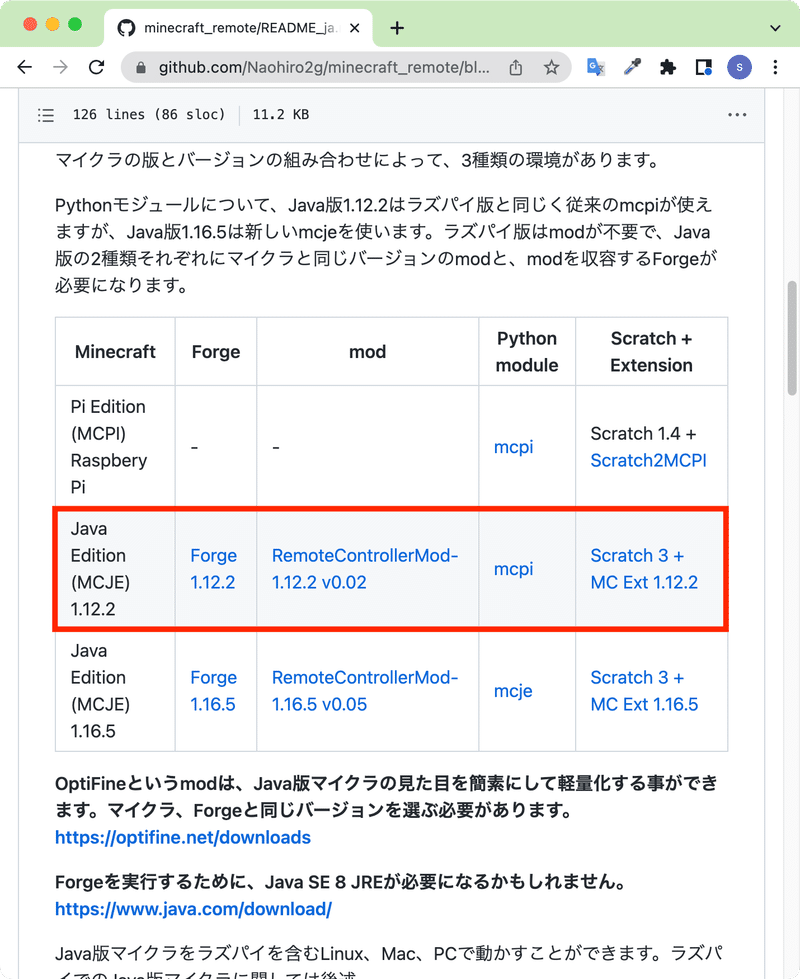Click the '126 lines (86 sloc)' text

149,115
